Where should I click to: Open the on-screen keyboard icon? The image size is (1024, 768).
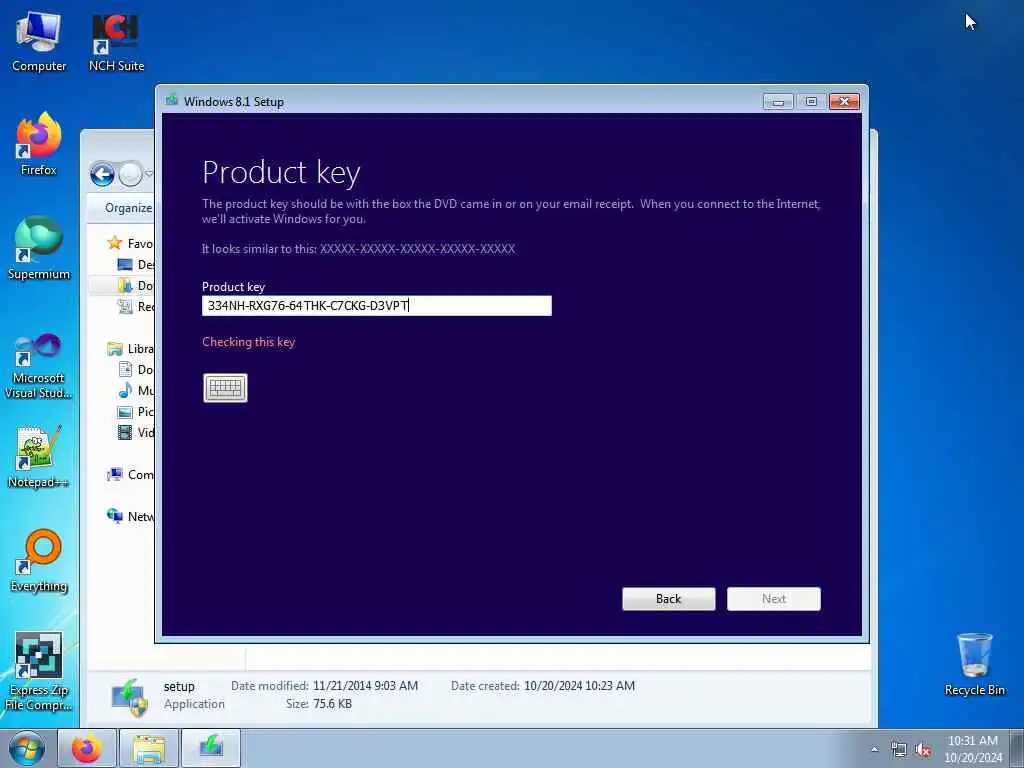(225, 388)
